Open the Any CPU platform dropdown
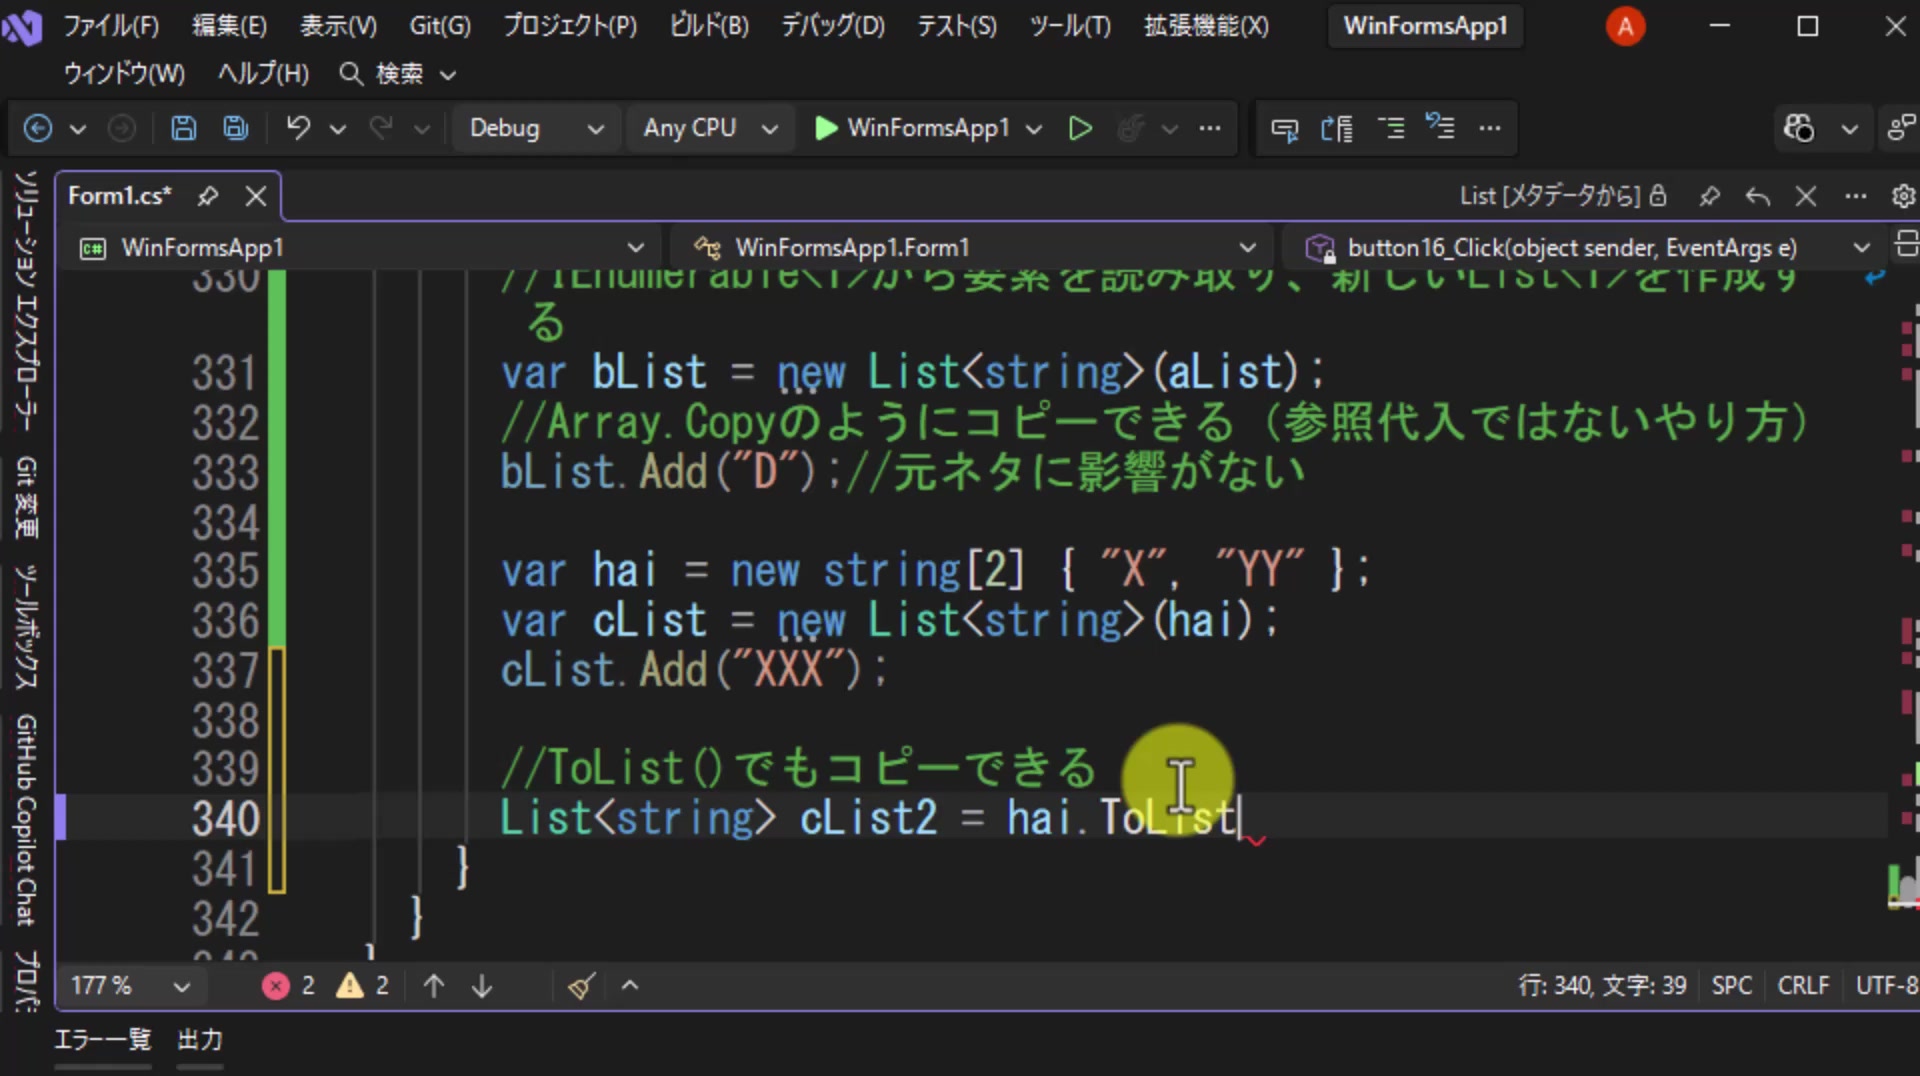Screen dimensions: 1920x1076 click(710, 128)
